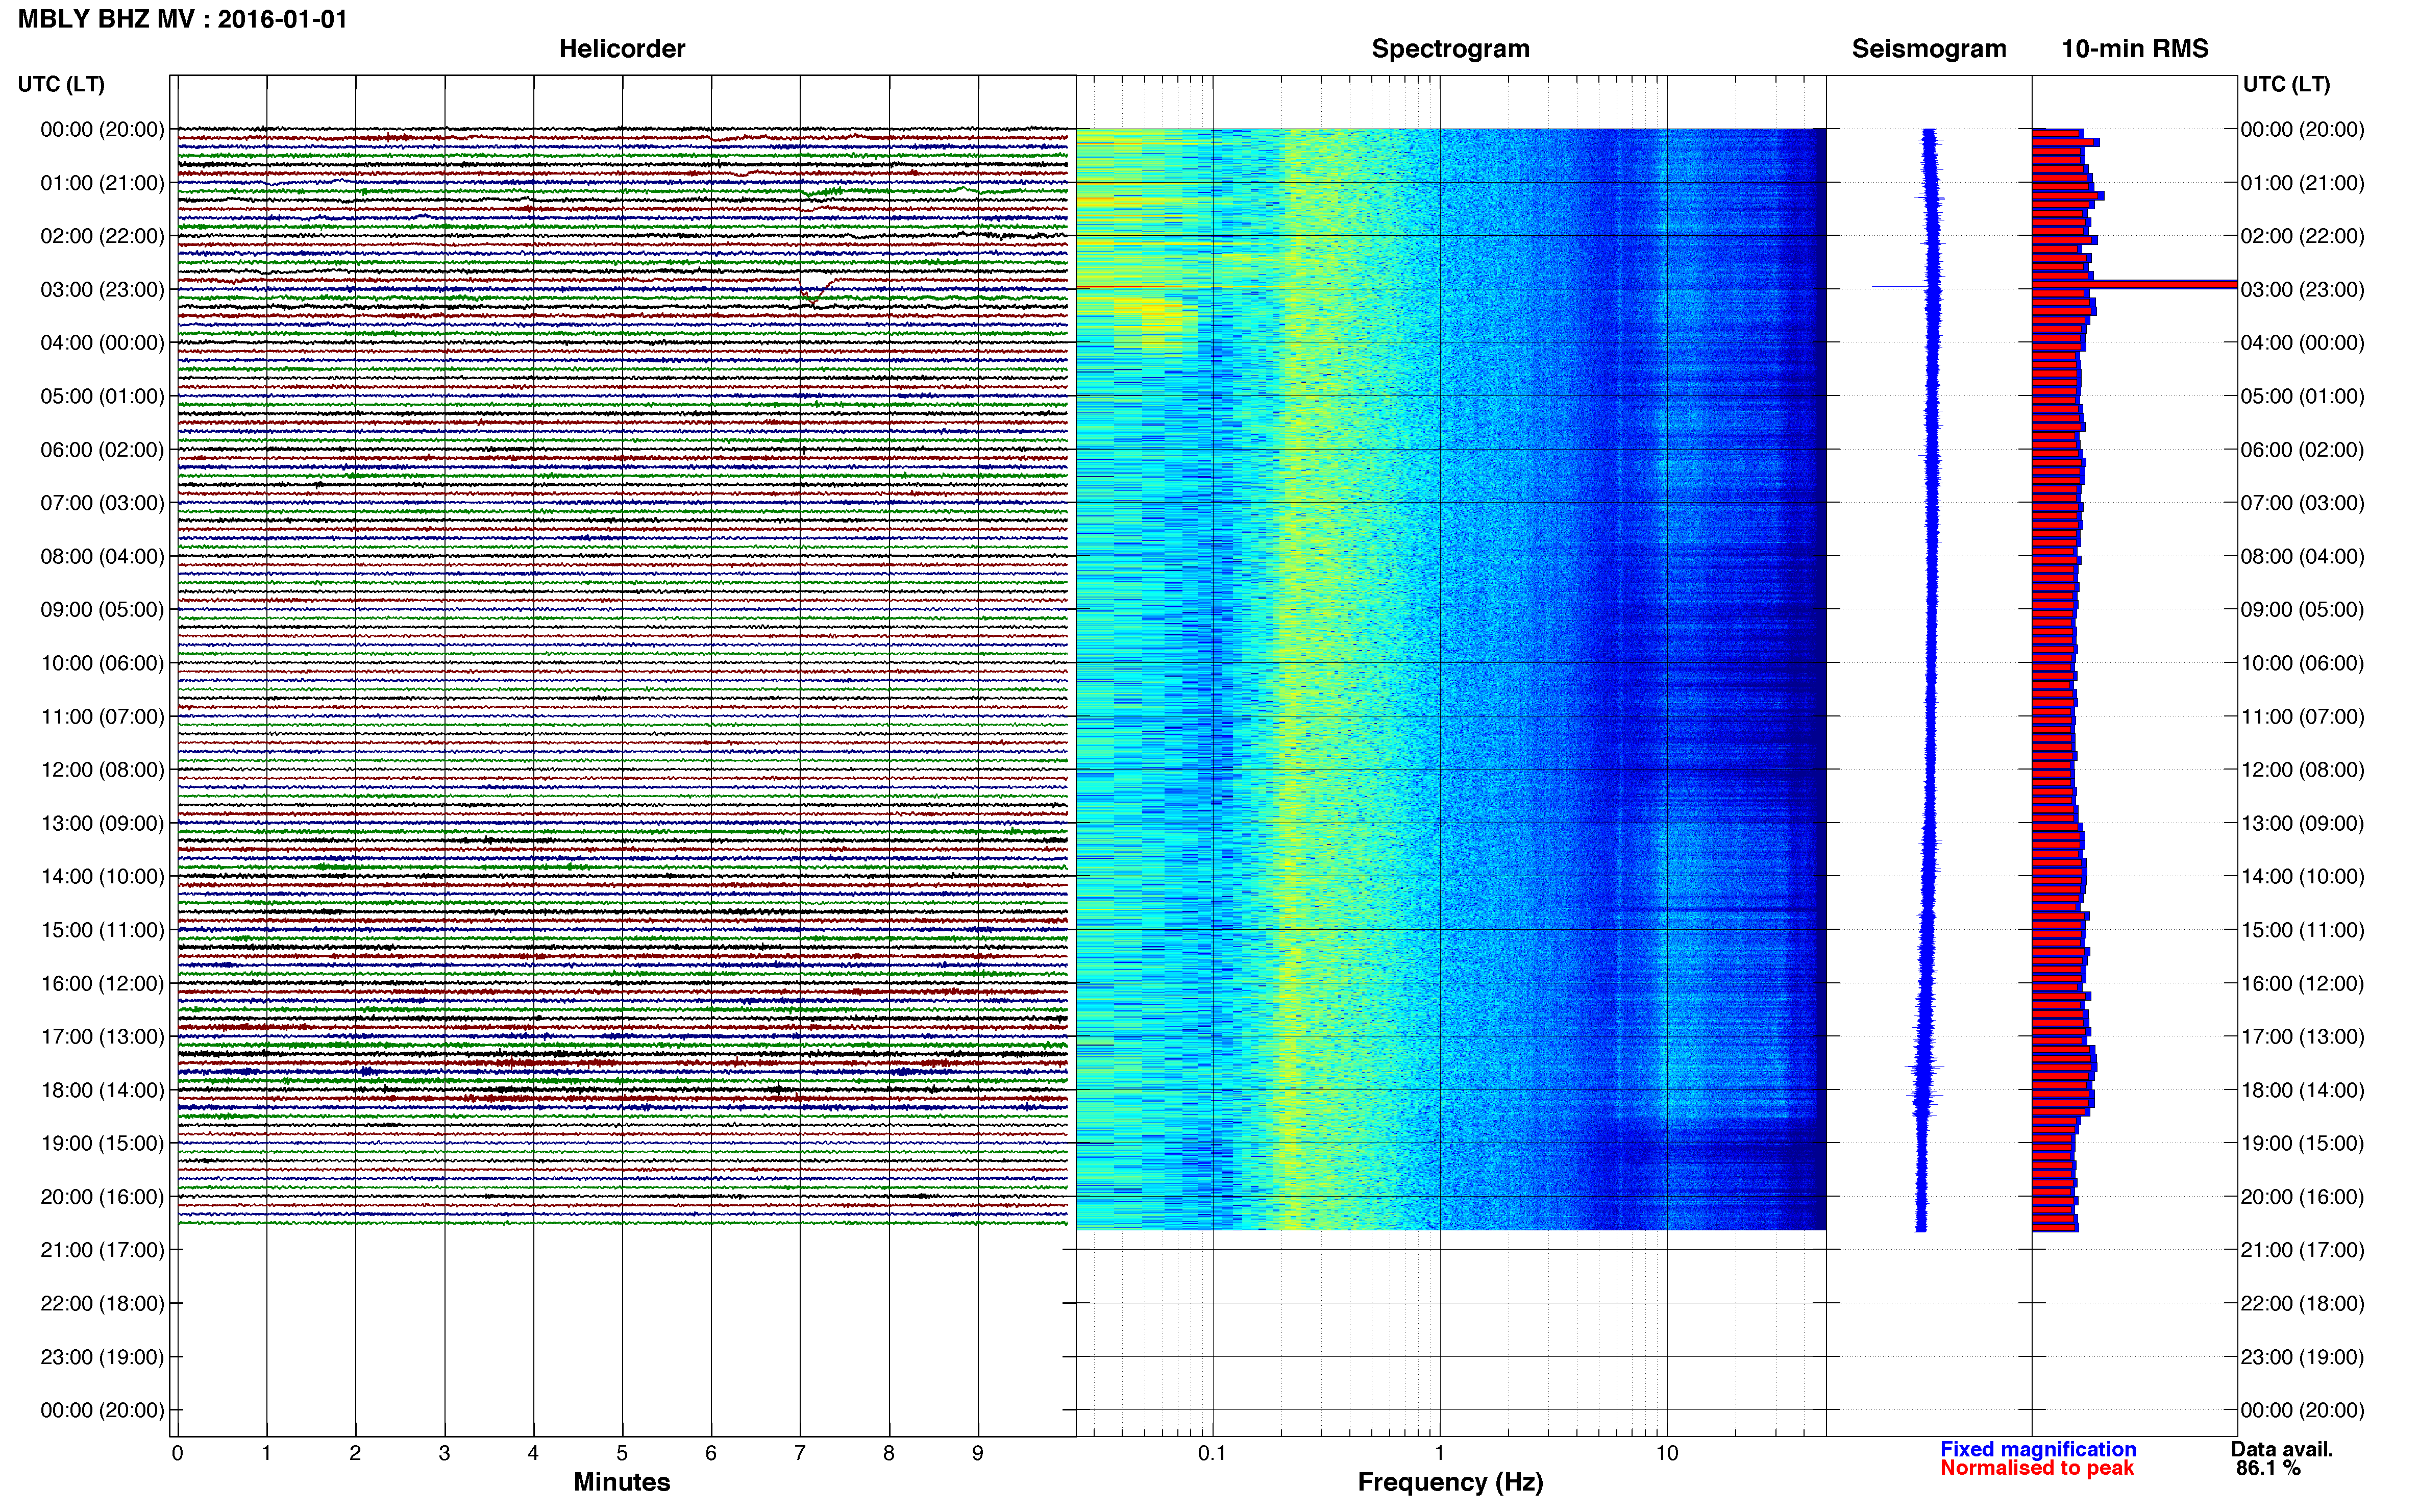Click the yellow low-frequency patch below 03:00 in spectrogram
Viewport: 2419px width, 1512px height.
[1150, 315]
